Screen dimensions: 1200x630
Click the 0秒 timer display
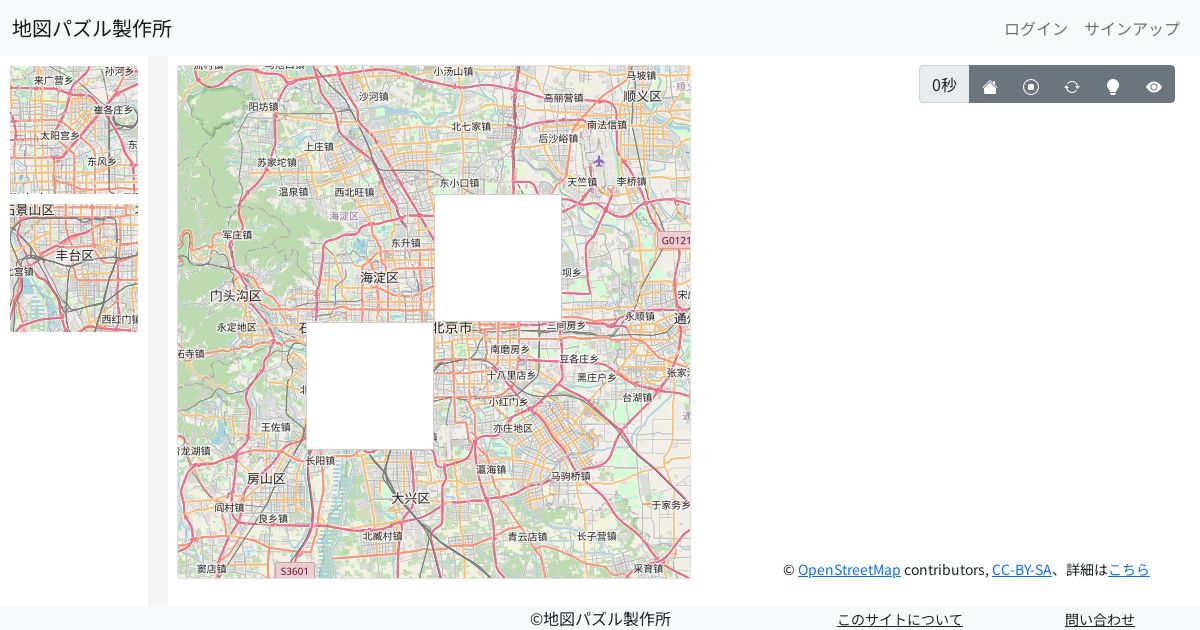tap(944, 85)
